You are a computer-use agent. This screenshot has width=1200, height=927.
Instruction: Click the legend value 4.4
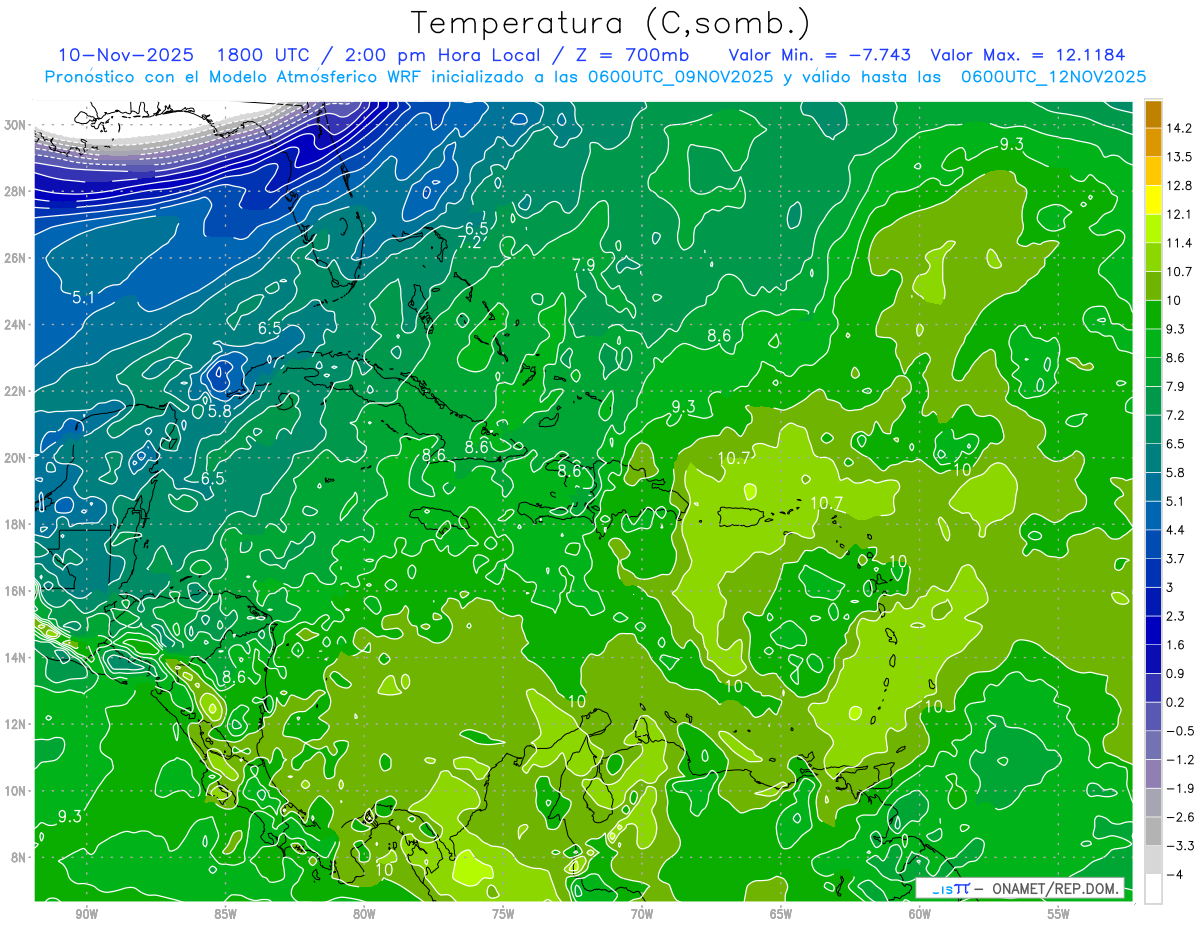(1175, 530)
